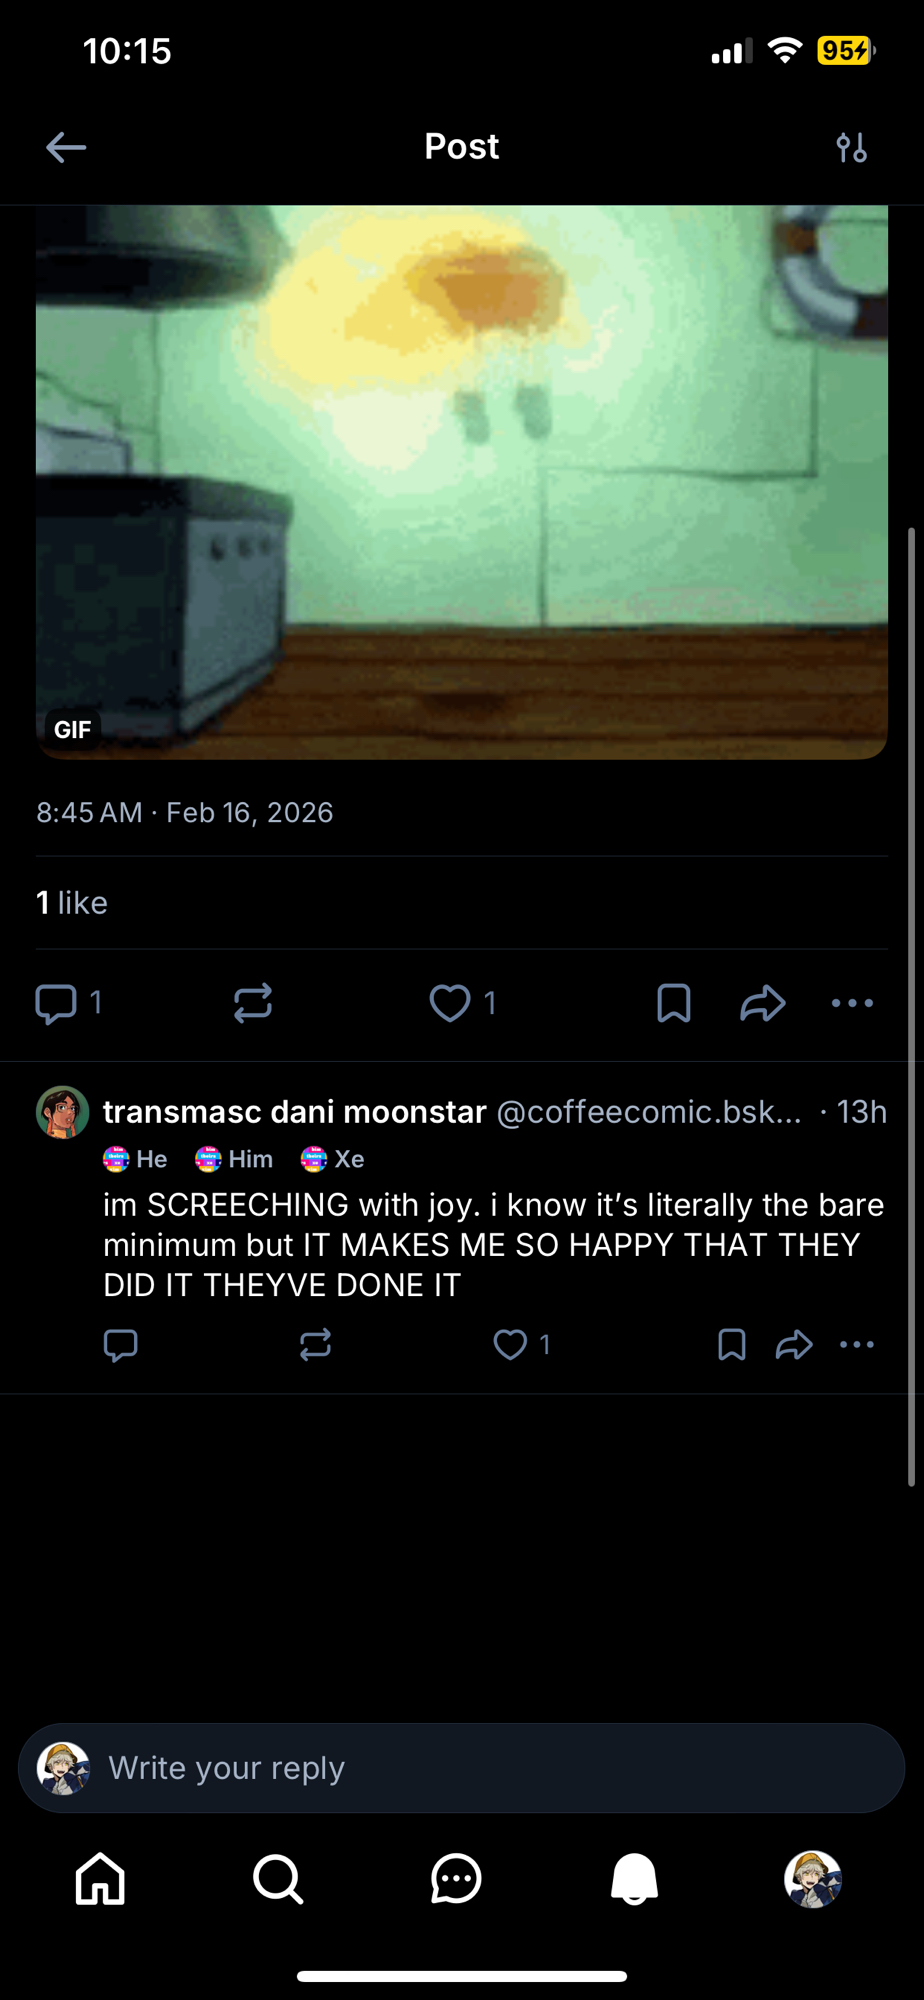Share the reply from dani moonstar

794,1345
